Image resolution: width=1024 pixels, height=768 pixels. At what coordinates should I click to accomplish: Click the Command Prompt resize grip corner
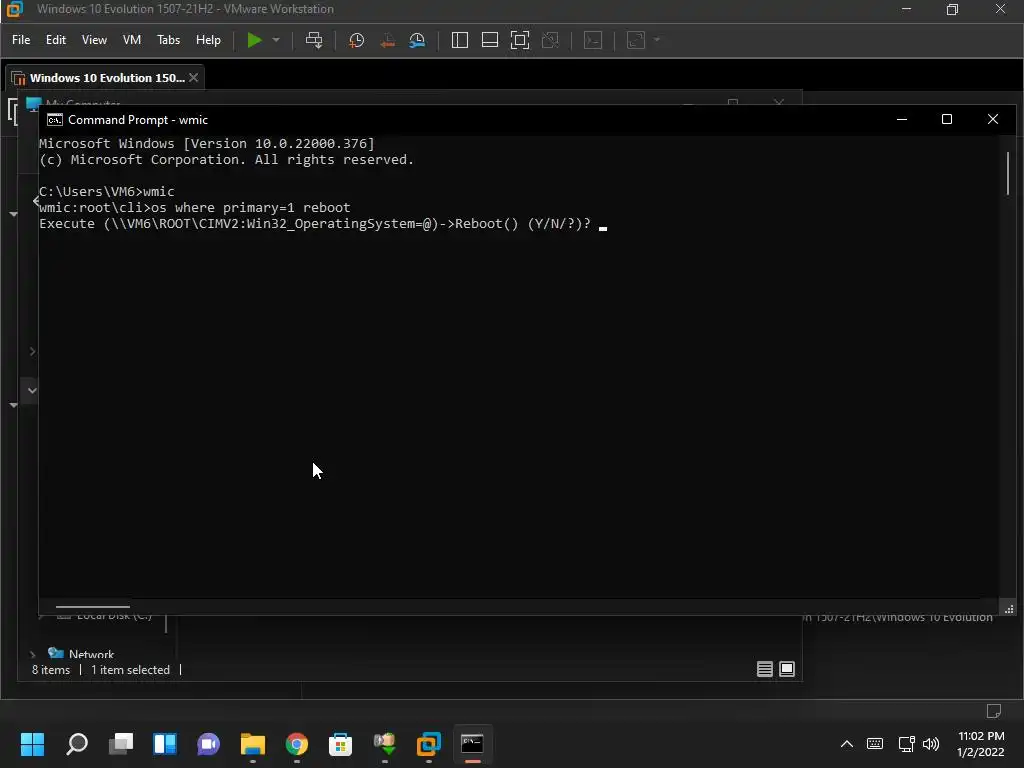click(1009, 609)
